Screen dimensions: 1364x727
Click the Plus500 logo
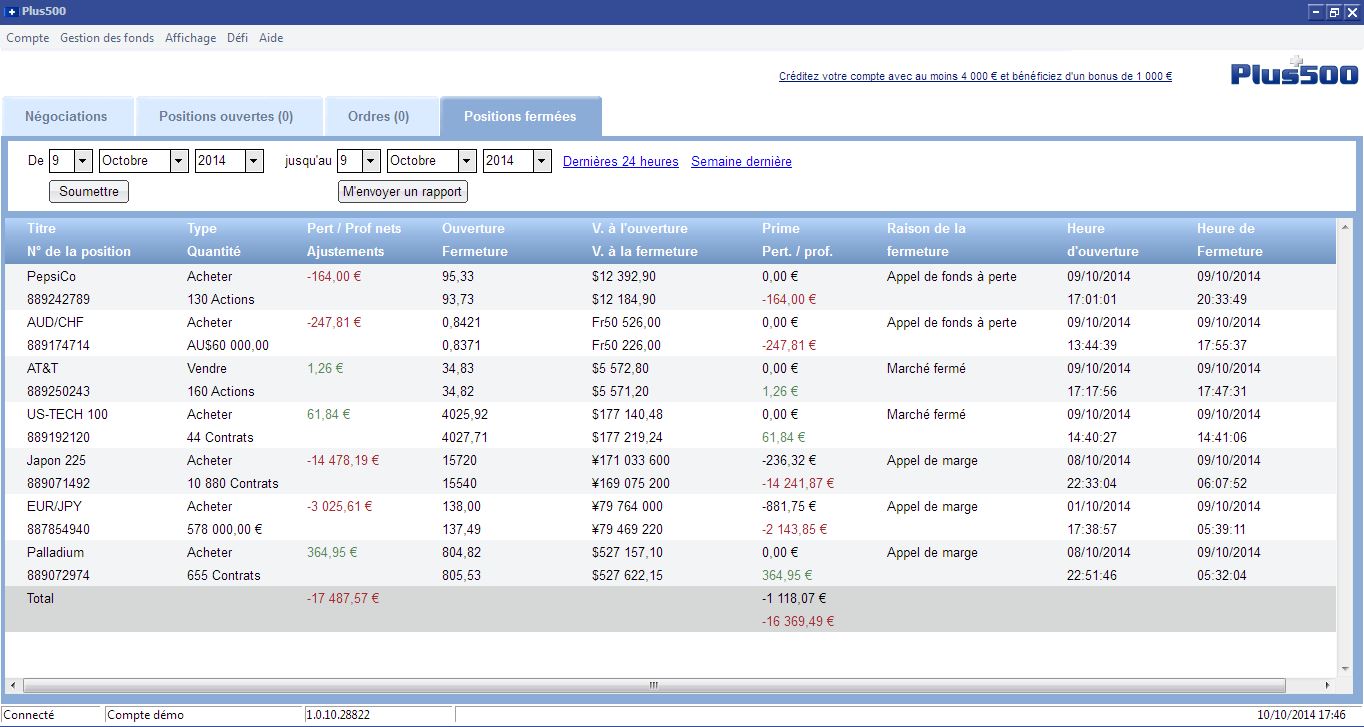tap(1294, 72)
